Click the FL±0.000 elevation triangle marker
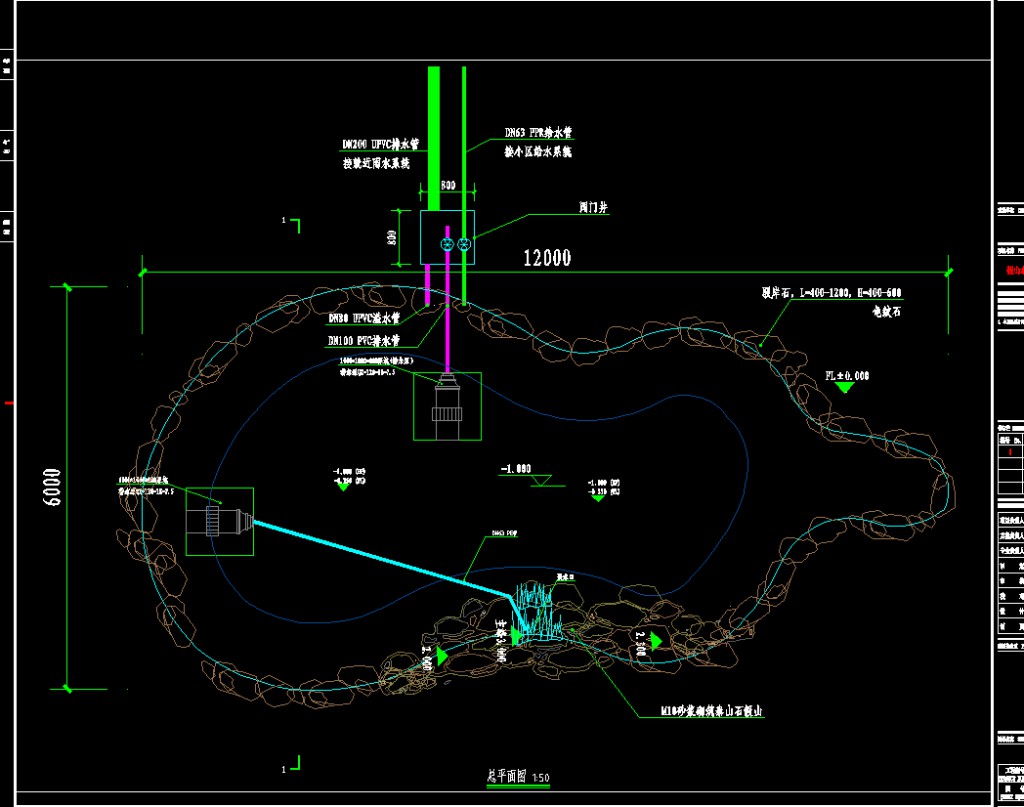Image resolution: width=1024 pixels, height=807 pixels. (845, 387)
